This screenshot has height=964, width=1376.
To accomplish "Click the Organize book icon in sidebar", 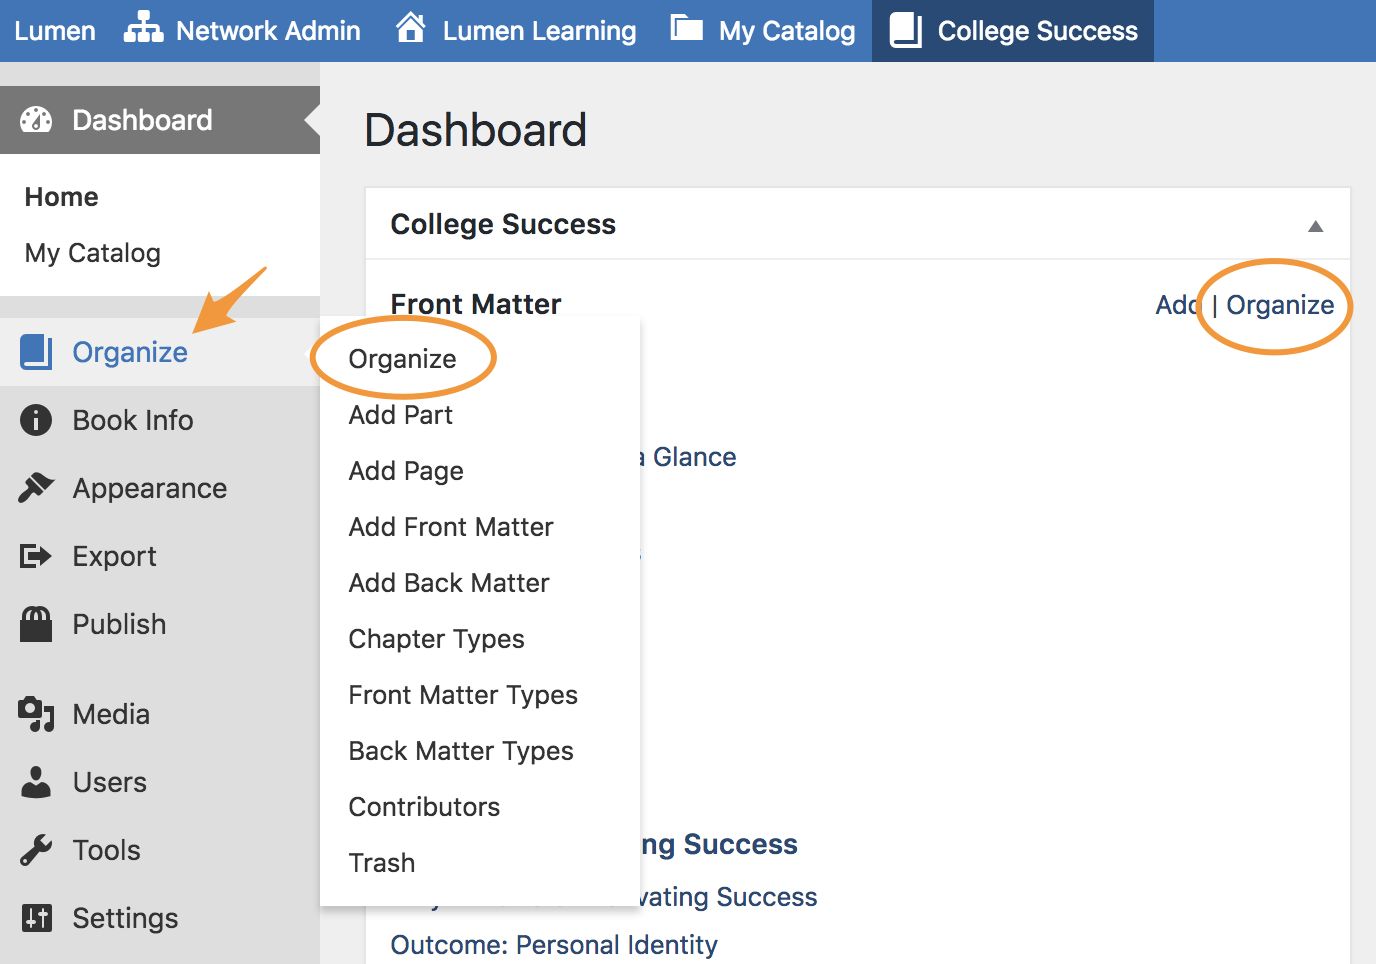I will tap(36, 352).
